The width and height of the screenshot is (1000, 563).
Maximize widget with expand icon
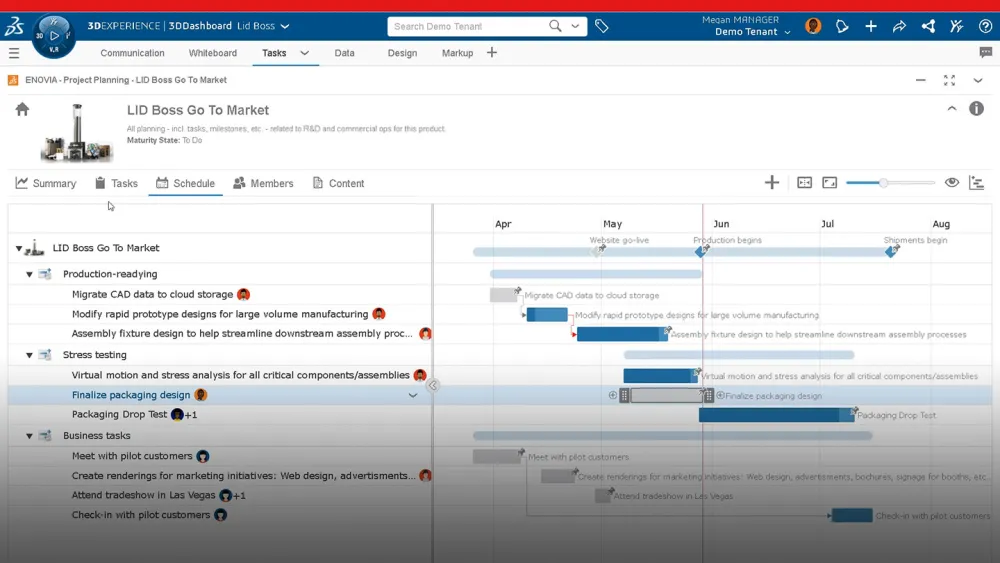pos(950,80)
